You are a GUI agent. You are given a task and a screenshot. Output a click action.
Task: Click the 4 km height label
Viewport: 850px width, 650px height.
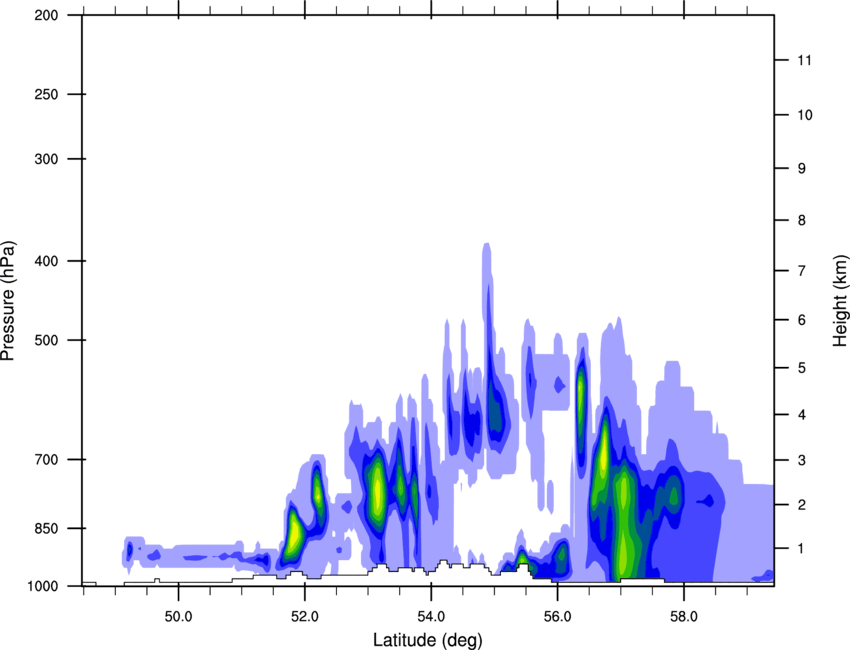coord(802,415)
